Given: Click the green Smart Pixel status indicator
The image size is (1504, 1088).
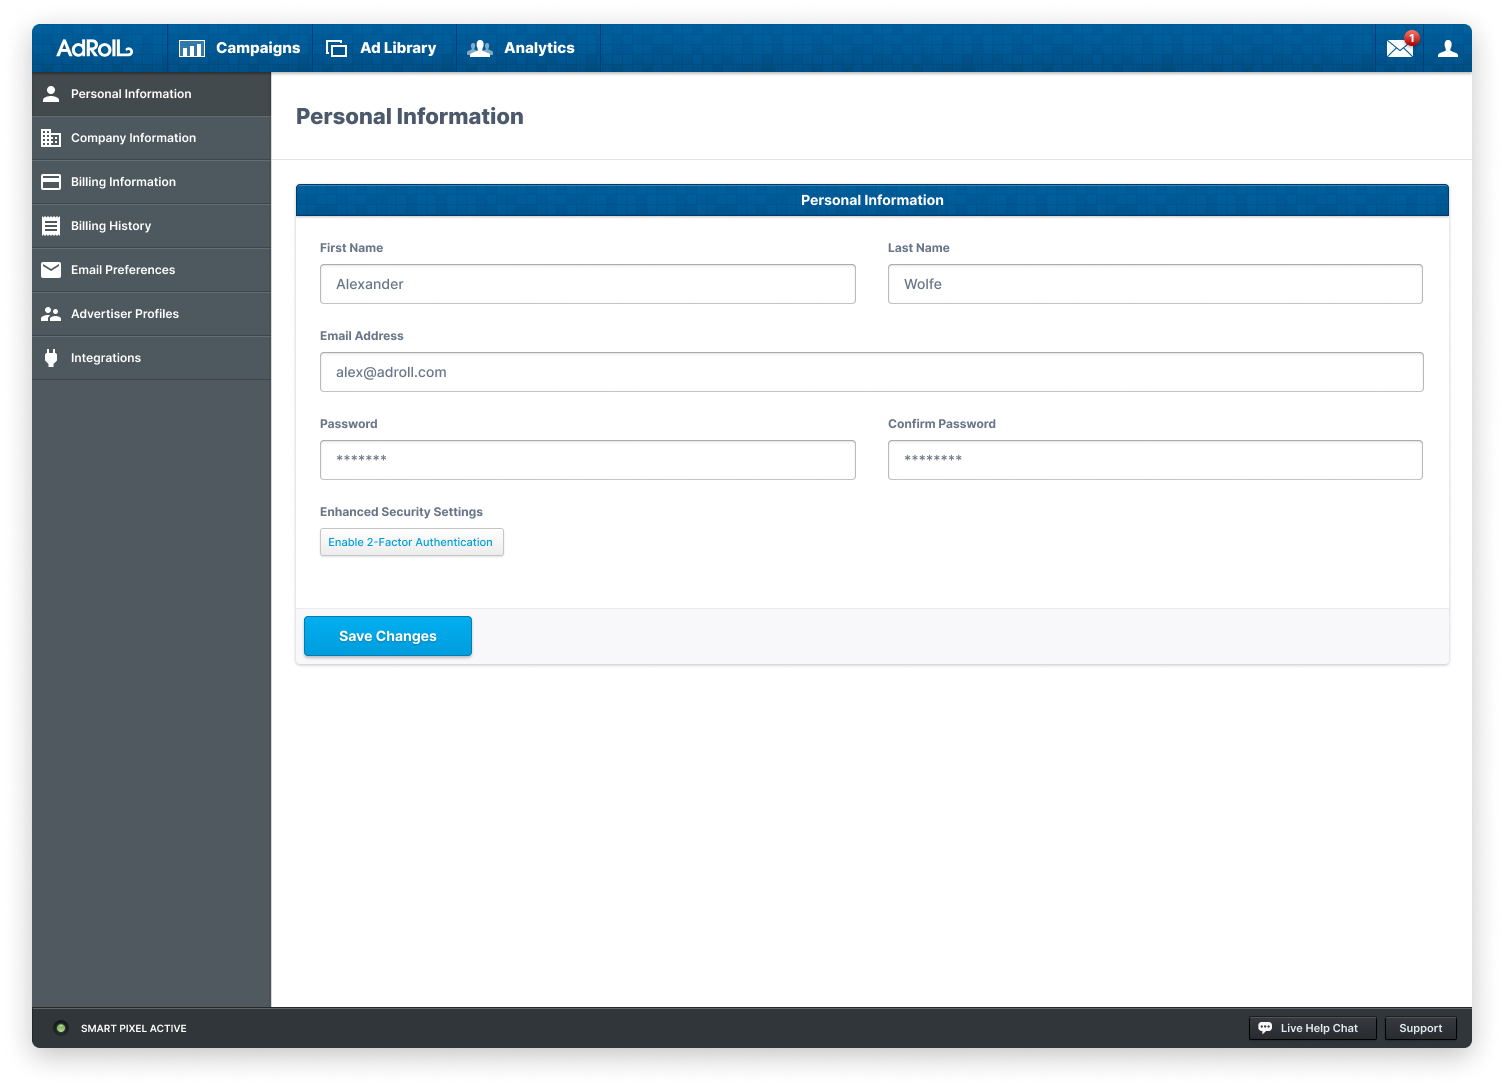Looking at the screenshot, I should click(x=61, y=1028).
